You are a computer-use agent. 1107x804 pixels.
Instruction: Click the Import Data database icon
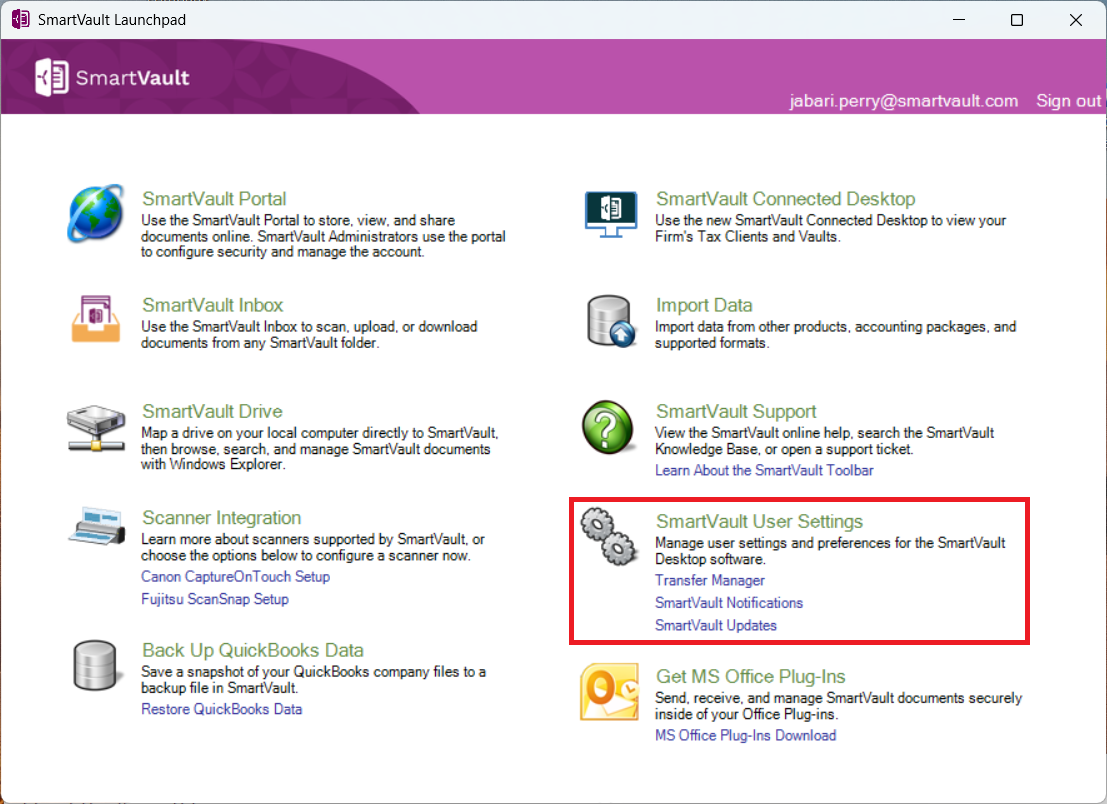click(x=611, y=320)
